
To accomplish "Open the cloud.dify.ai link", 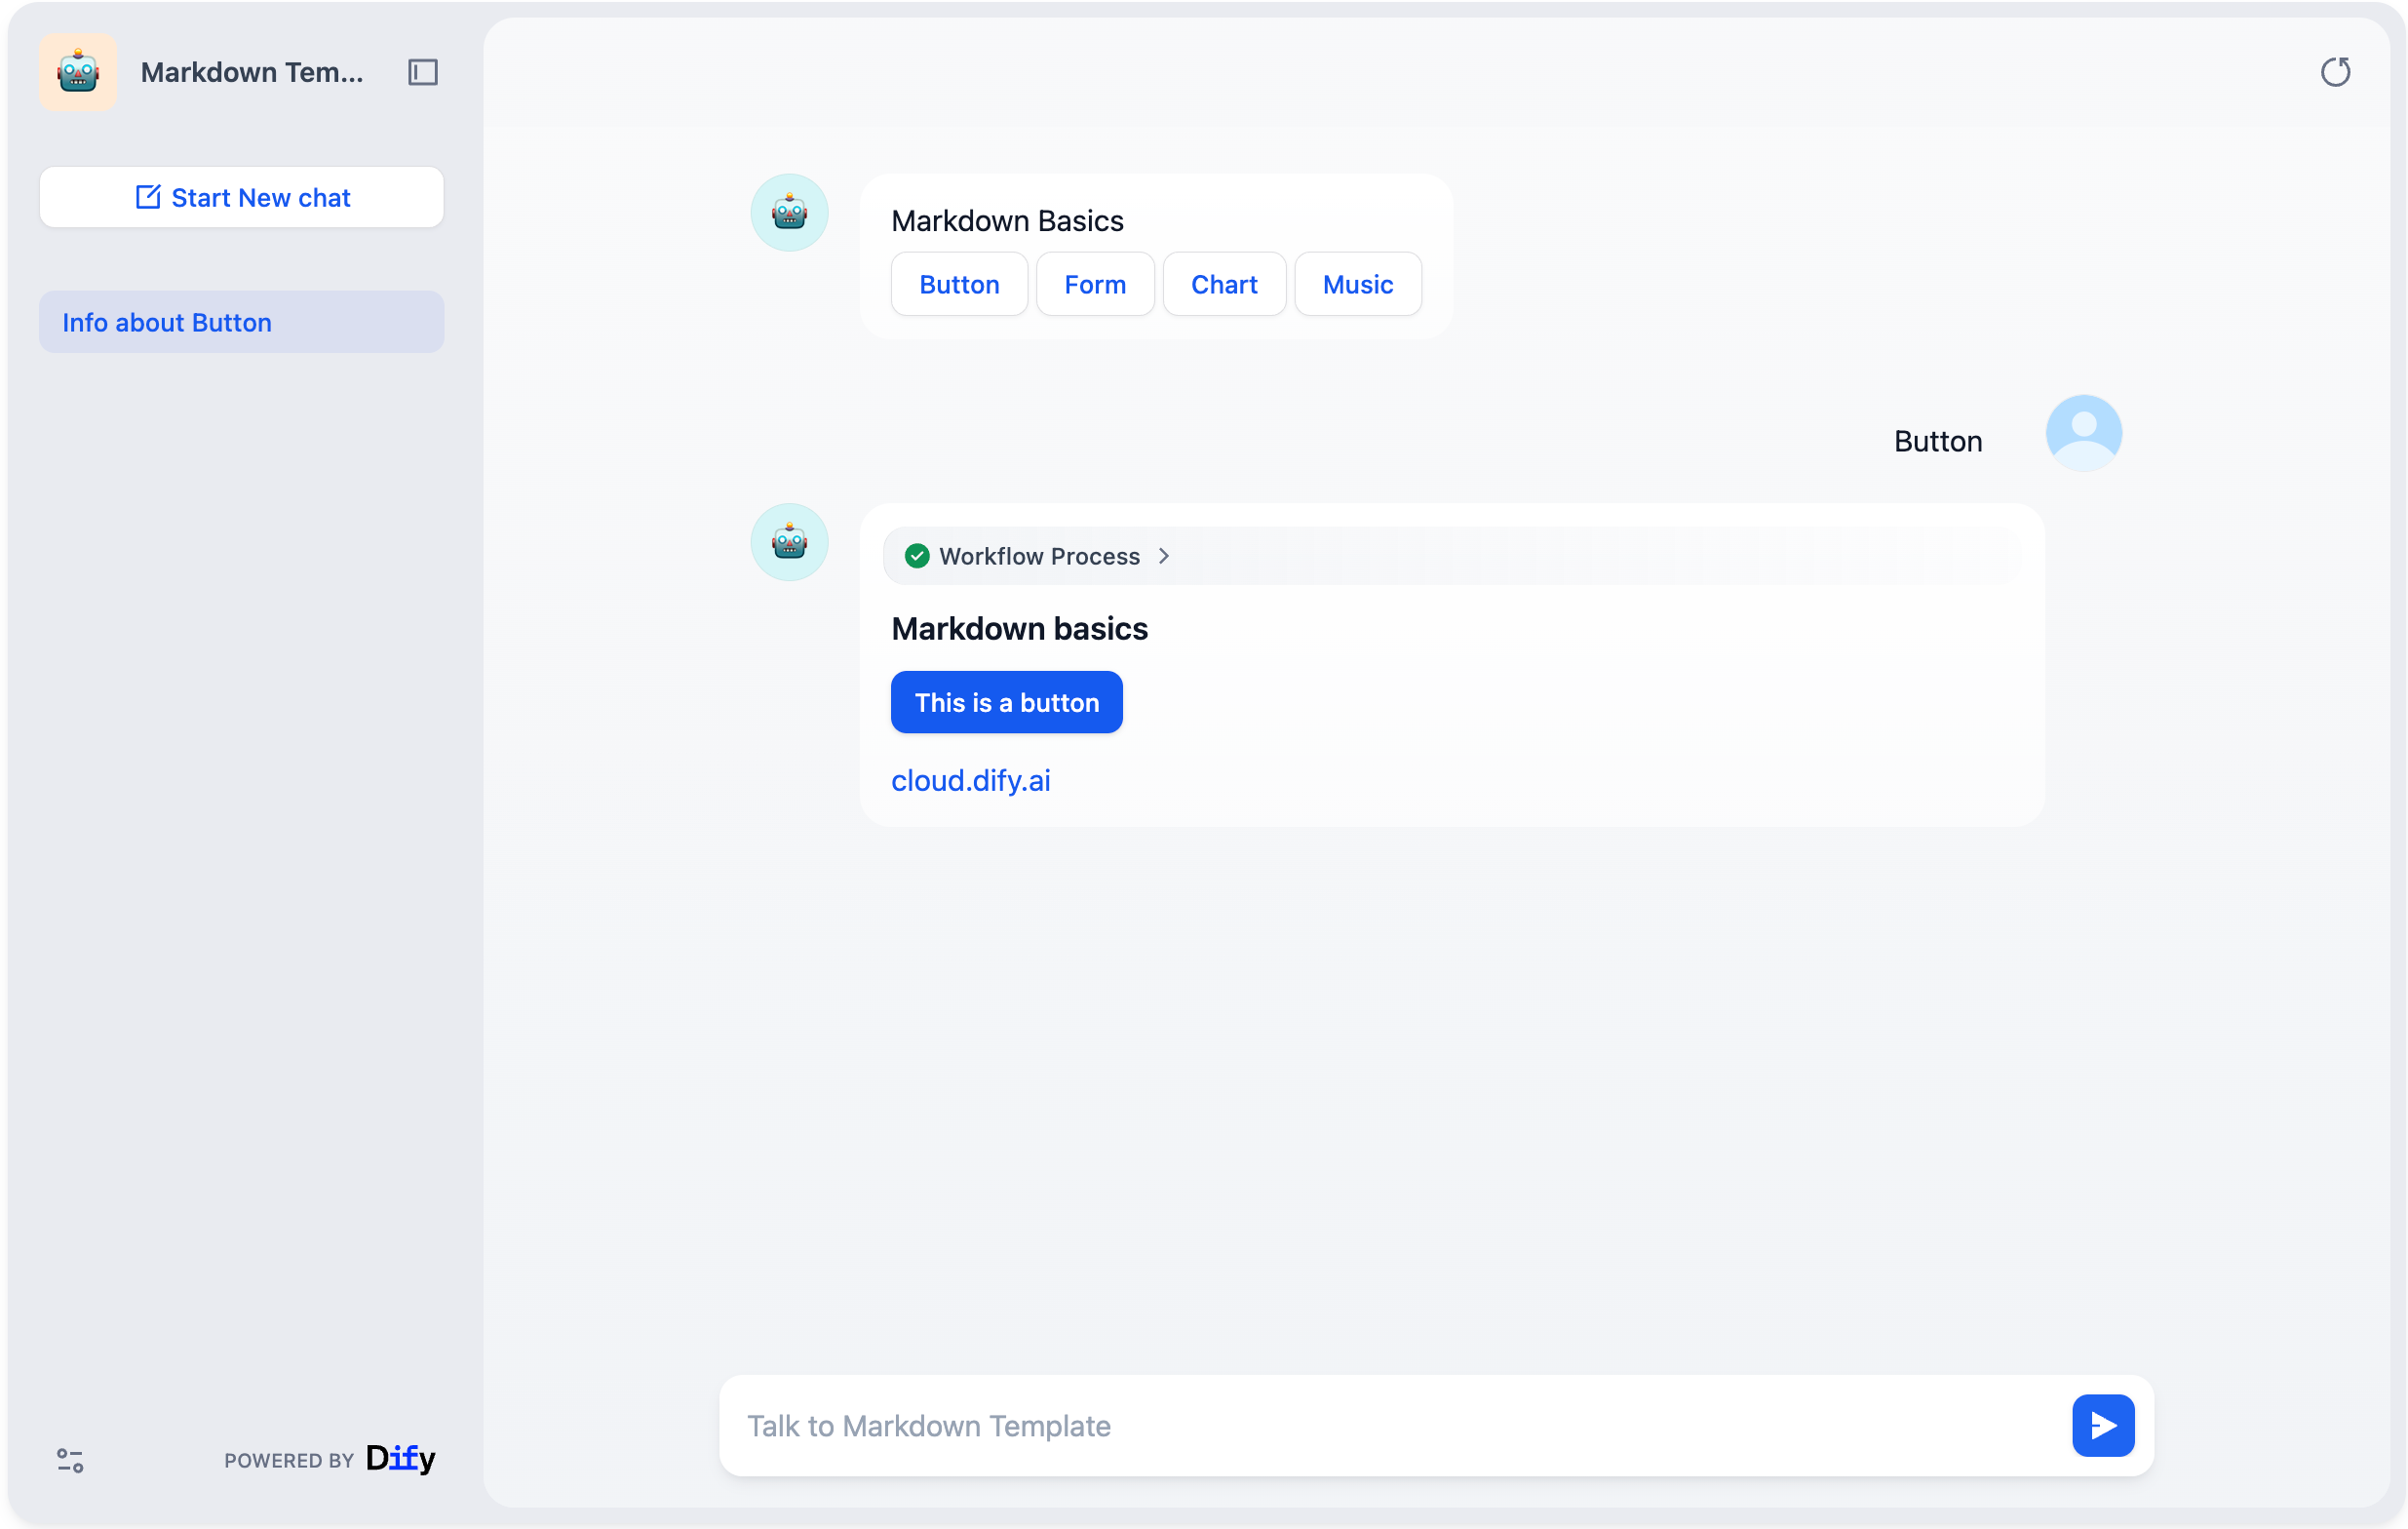I will [970, 780].
